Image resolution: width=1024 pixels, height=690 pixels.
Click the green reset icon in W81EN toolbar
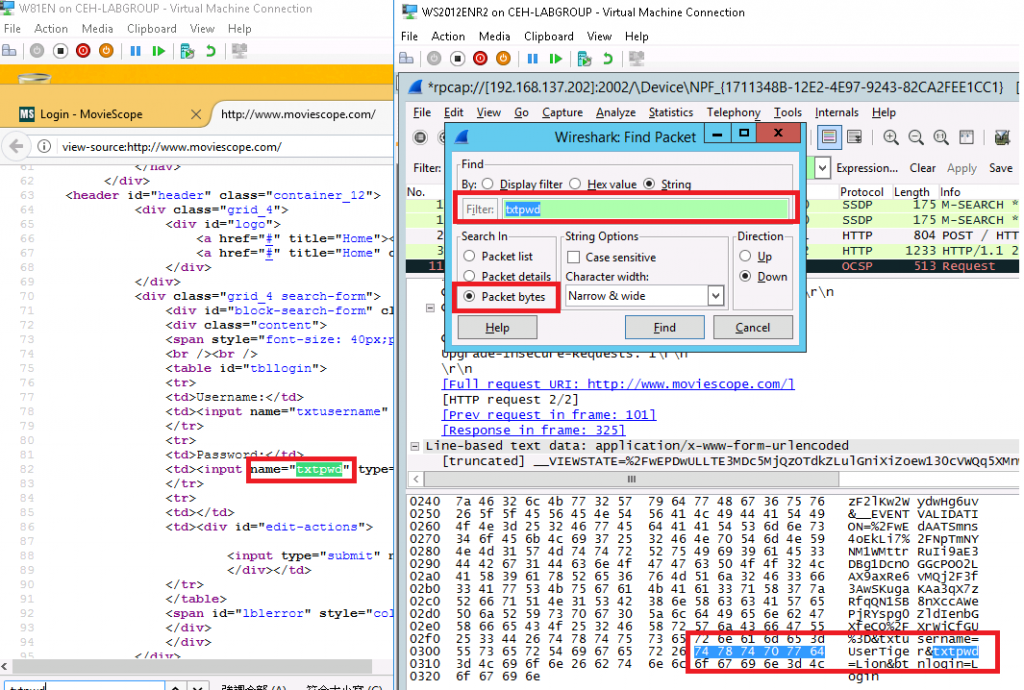point(158,51)
